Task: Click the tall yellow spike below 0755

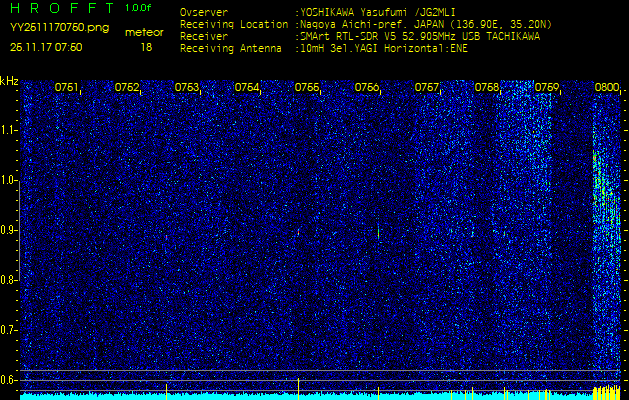Action: click(298, 388)
